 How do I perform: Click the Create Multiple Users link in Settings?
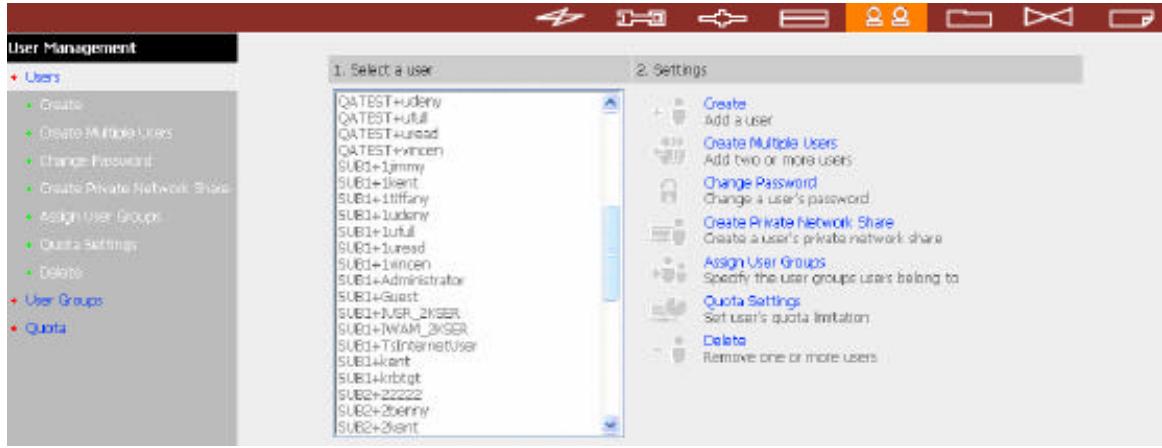click(x=770, y=144)
